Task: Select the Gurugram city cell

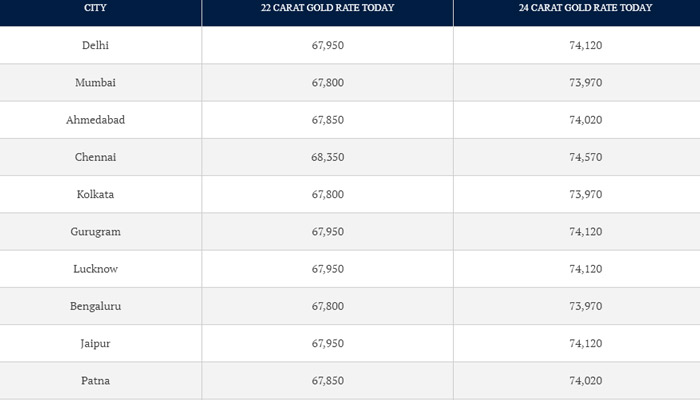Action: 97,232
